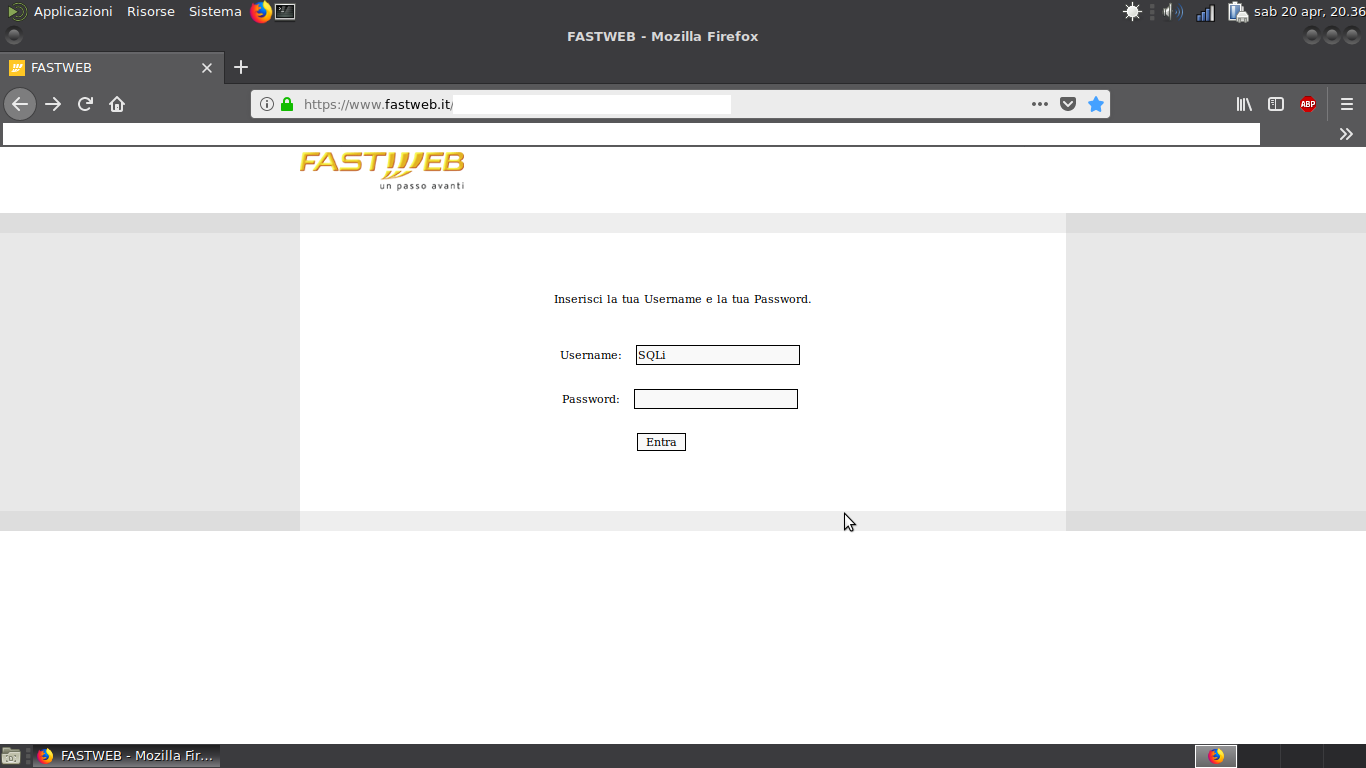Select the FASTWEB browser tab
The image size is (1366, 768).
[112, 68]
